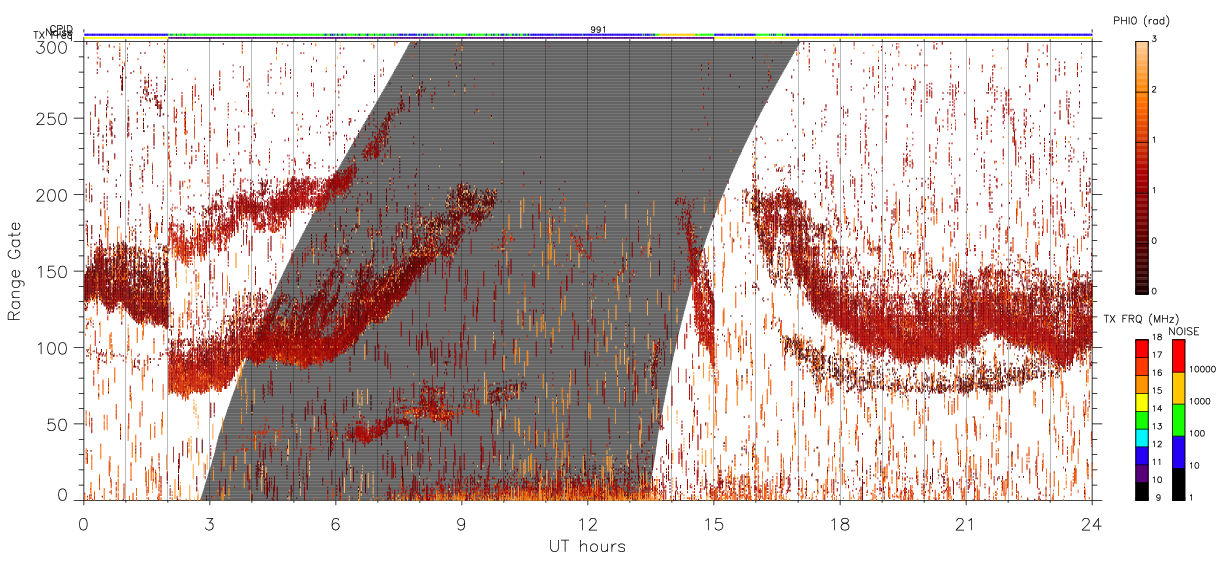Click the 1000 label on NOISE scale
Image resolution: width=1228 pixels, height=567 pixels.
click(x=1199, y=402)
